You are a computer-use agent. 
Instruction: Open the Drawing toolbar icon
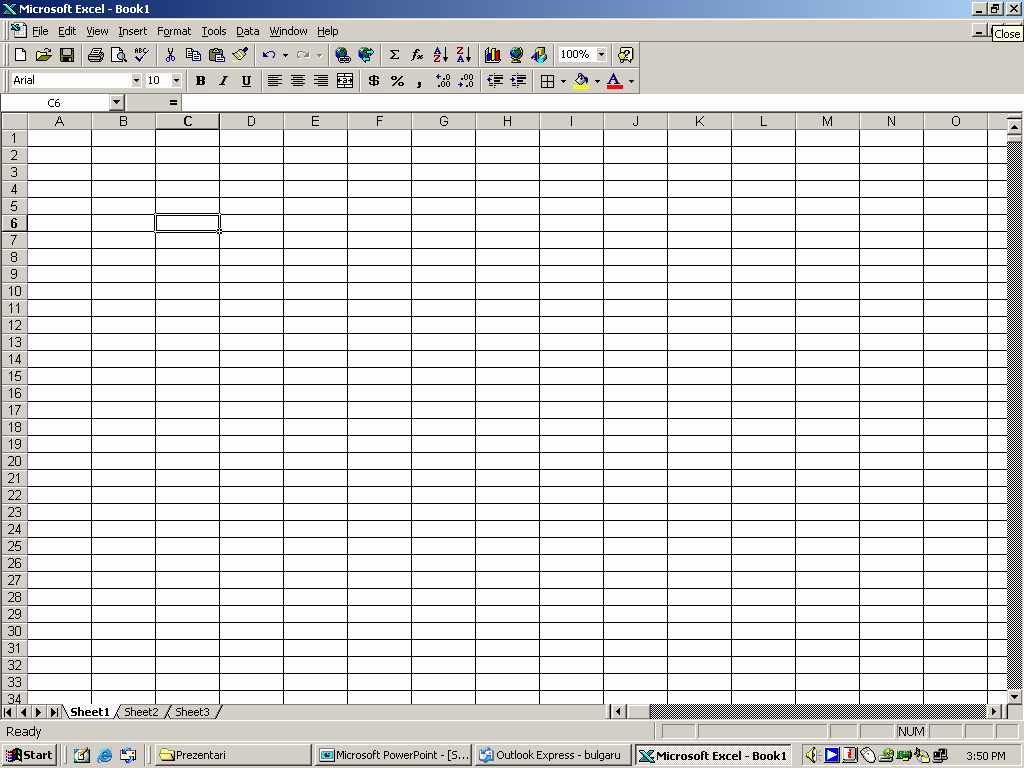point(539,55)
